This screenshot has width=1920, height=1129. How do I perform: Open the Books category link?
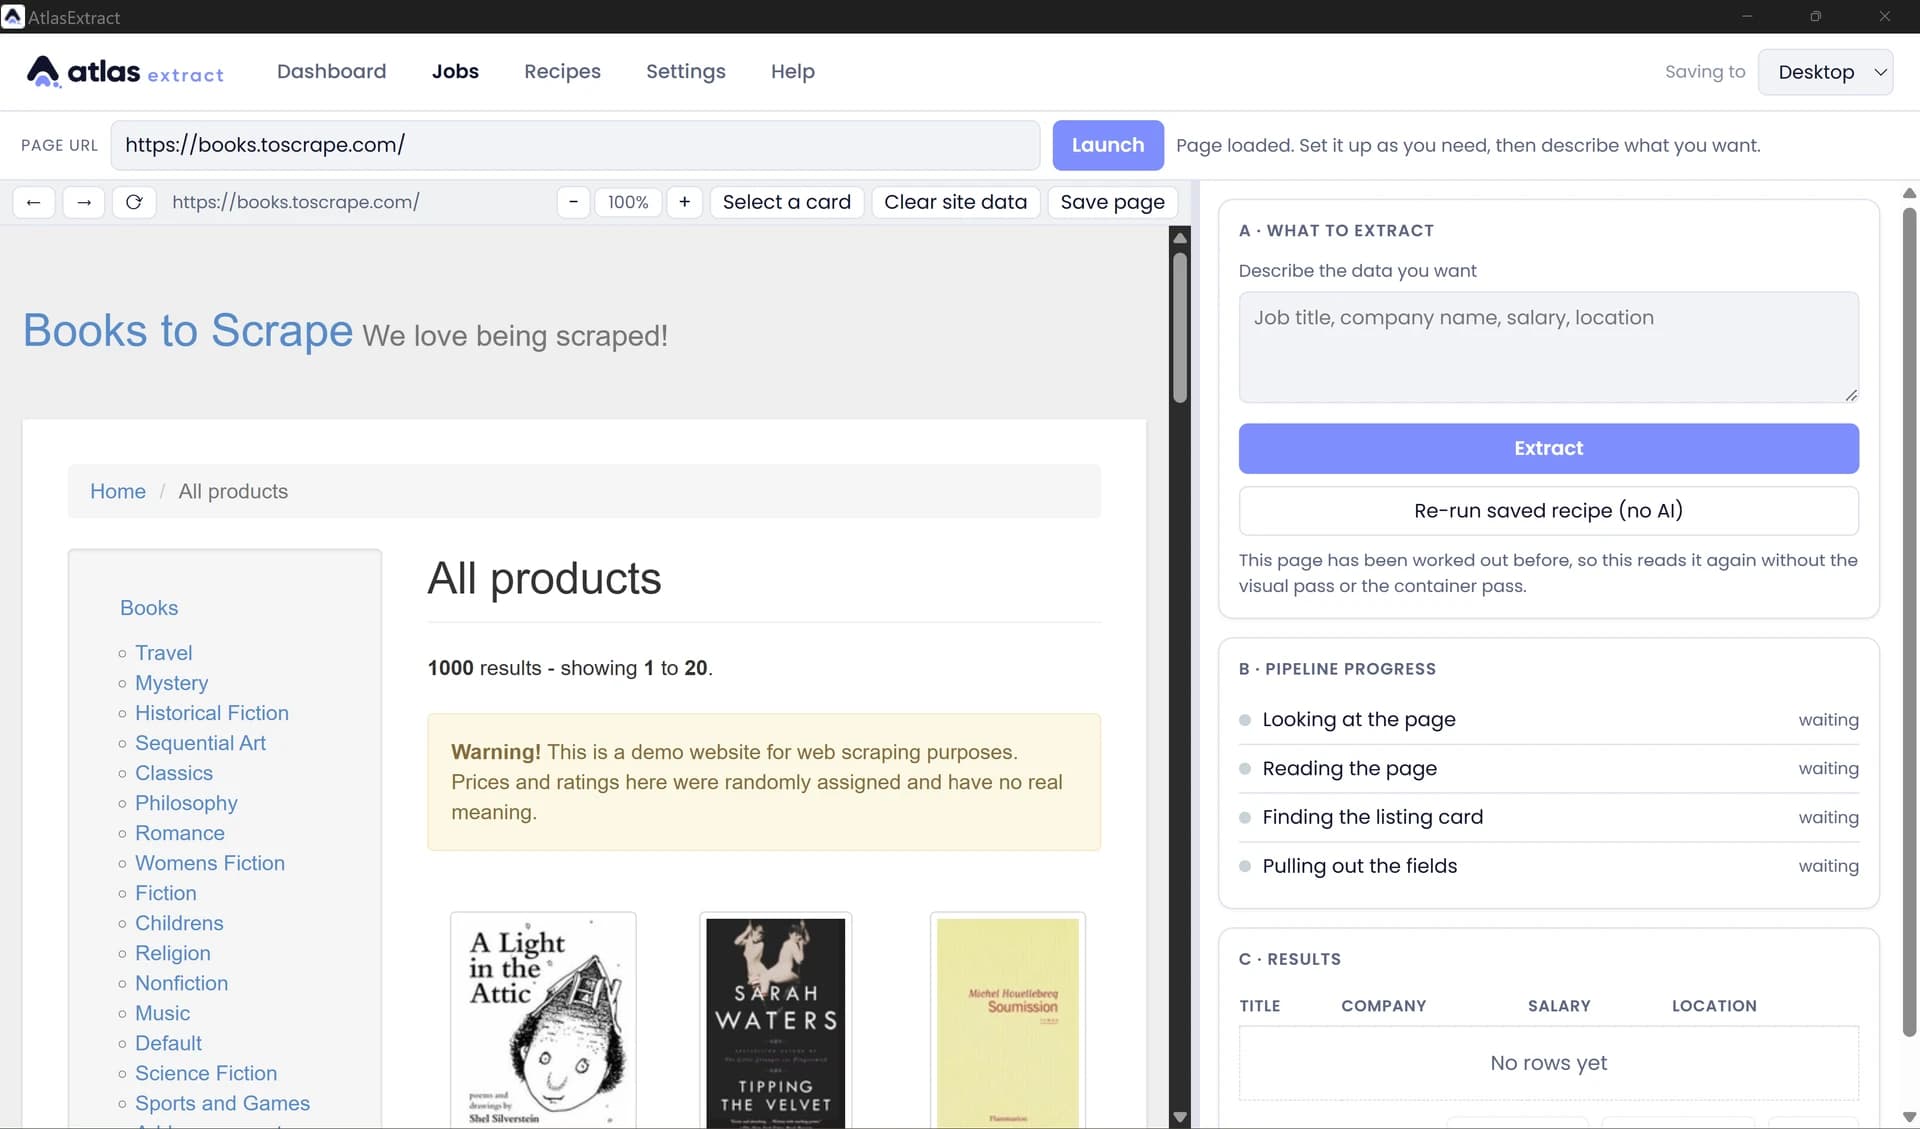coord(149,608)
